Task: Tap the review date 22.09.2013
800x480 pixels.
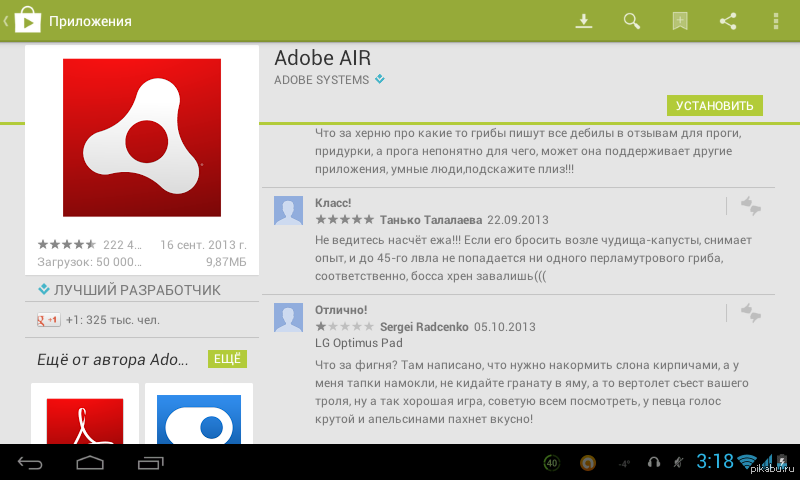Action: coord(518,220)
